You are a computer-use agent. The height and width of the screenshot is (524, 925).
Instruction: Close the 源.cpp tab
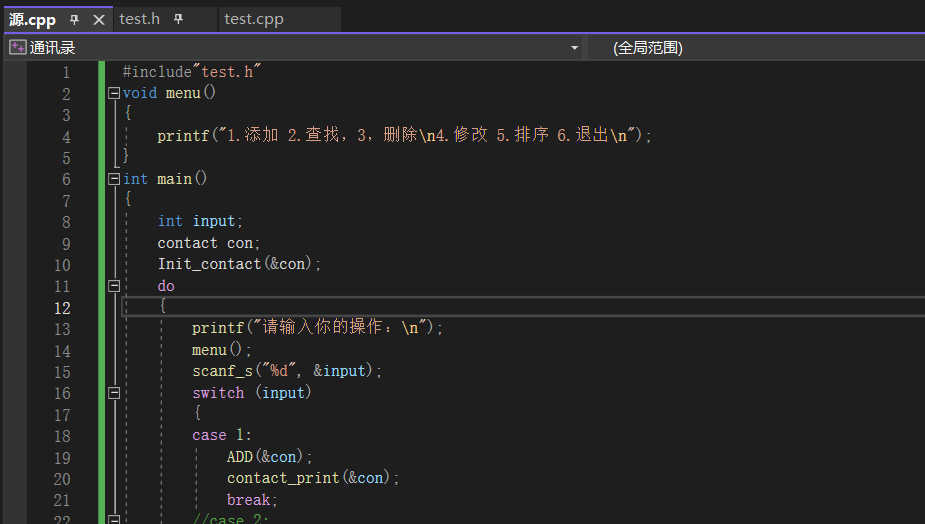coord(98,19)
